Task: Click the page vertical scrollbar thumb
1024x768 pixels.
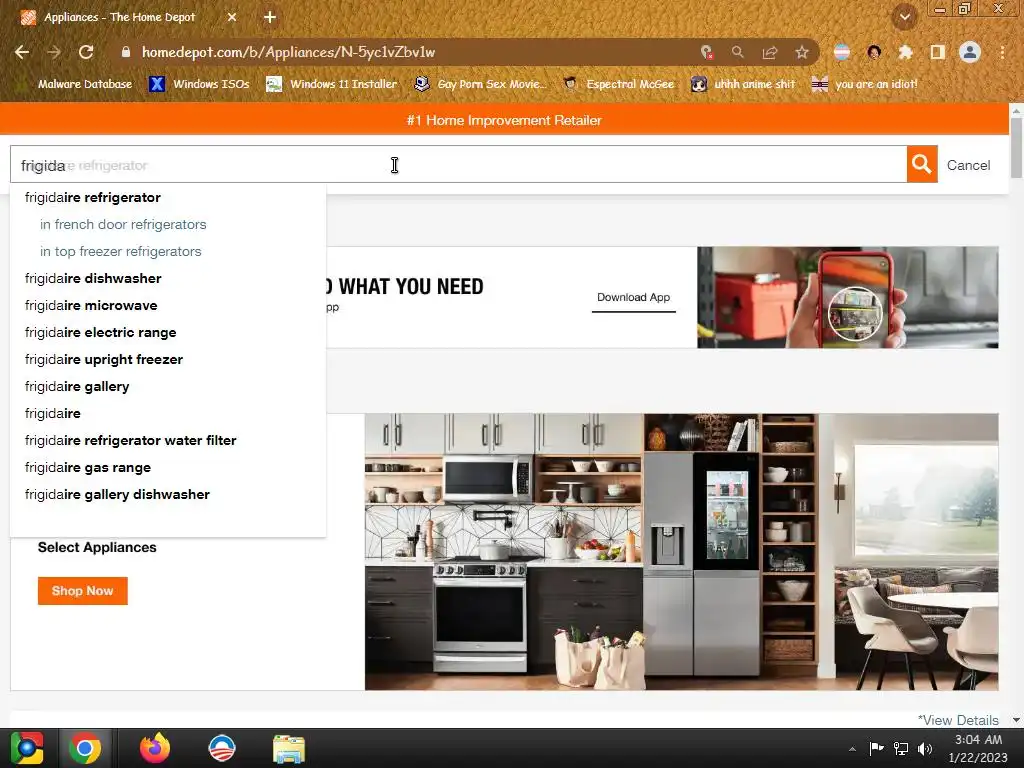Action: [1016, 148]
